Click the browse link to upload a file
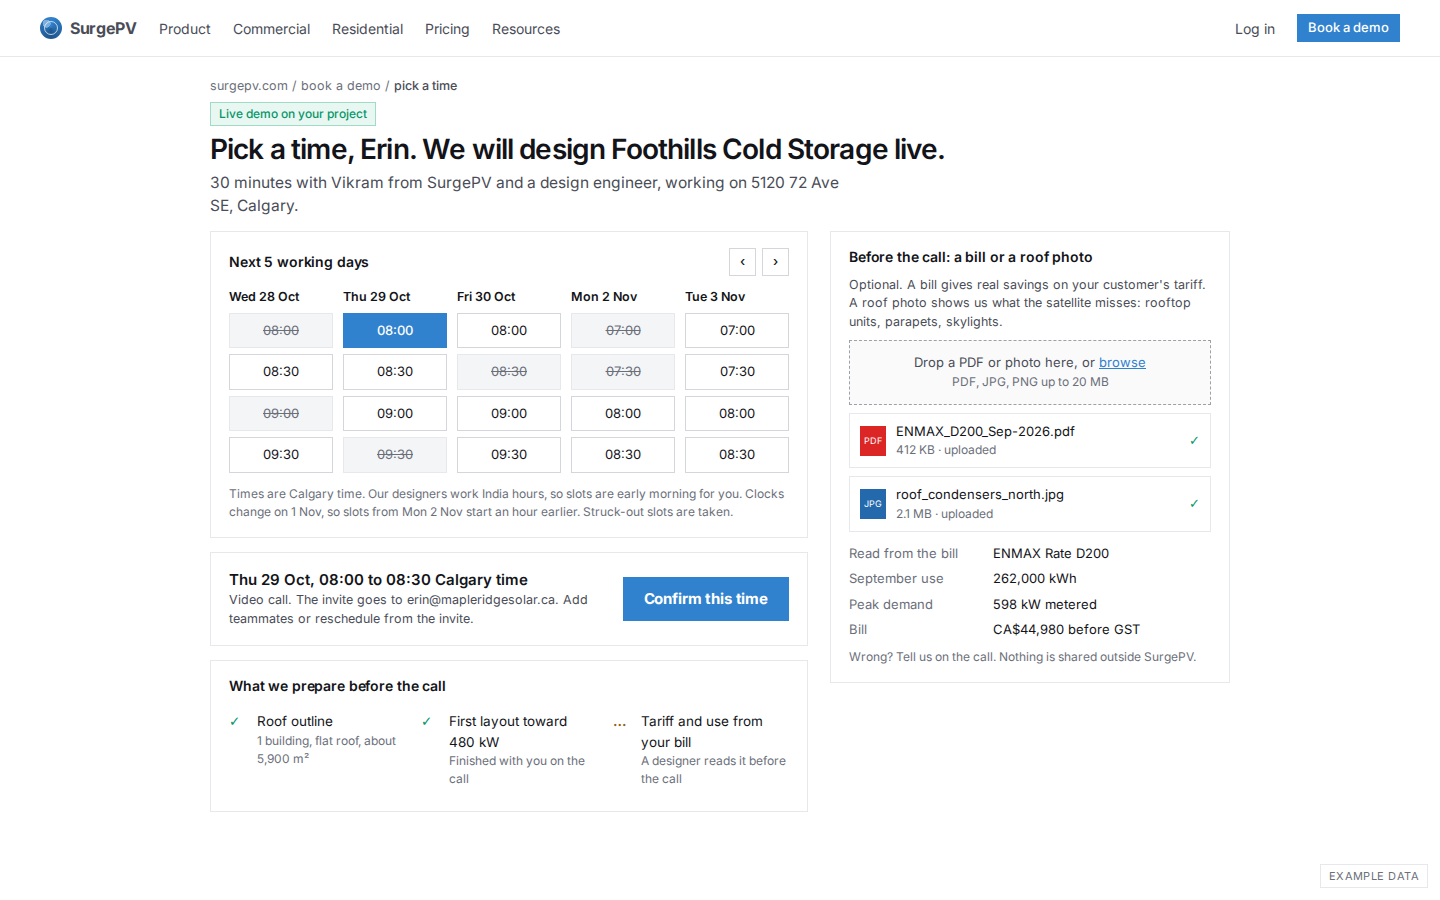The image size is (1440, 900). (x=1122, y=363)
